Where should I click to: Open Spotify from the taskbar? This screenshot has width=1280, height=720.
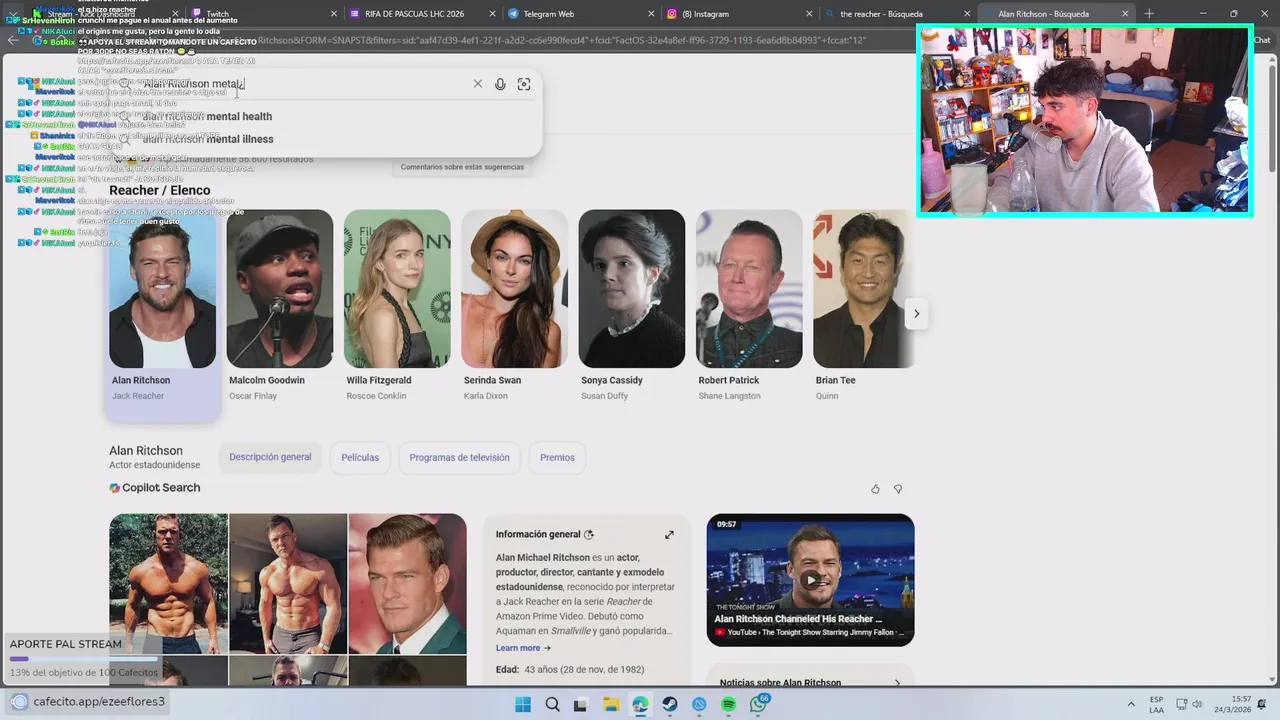(728, 705)
